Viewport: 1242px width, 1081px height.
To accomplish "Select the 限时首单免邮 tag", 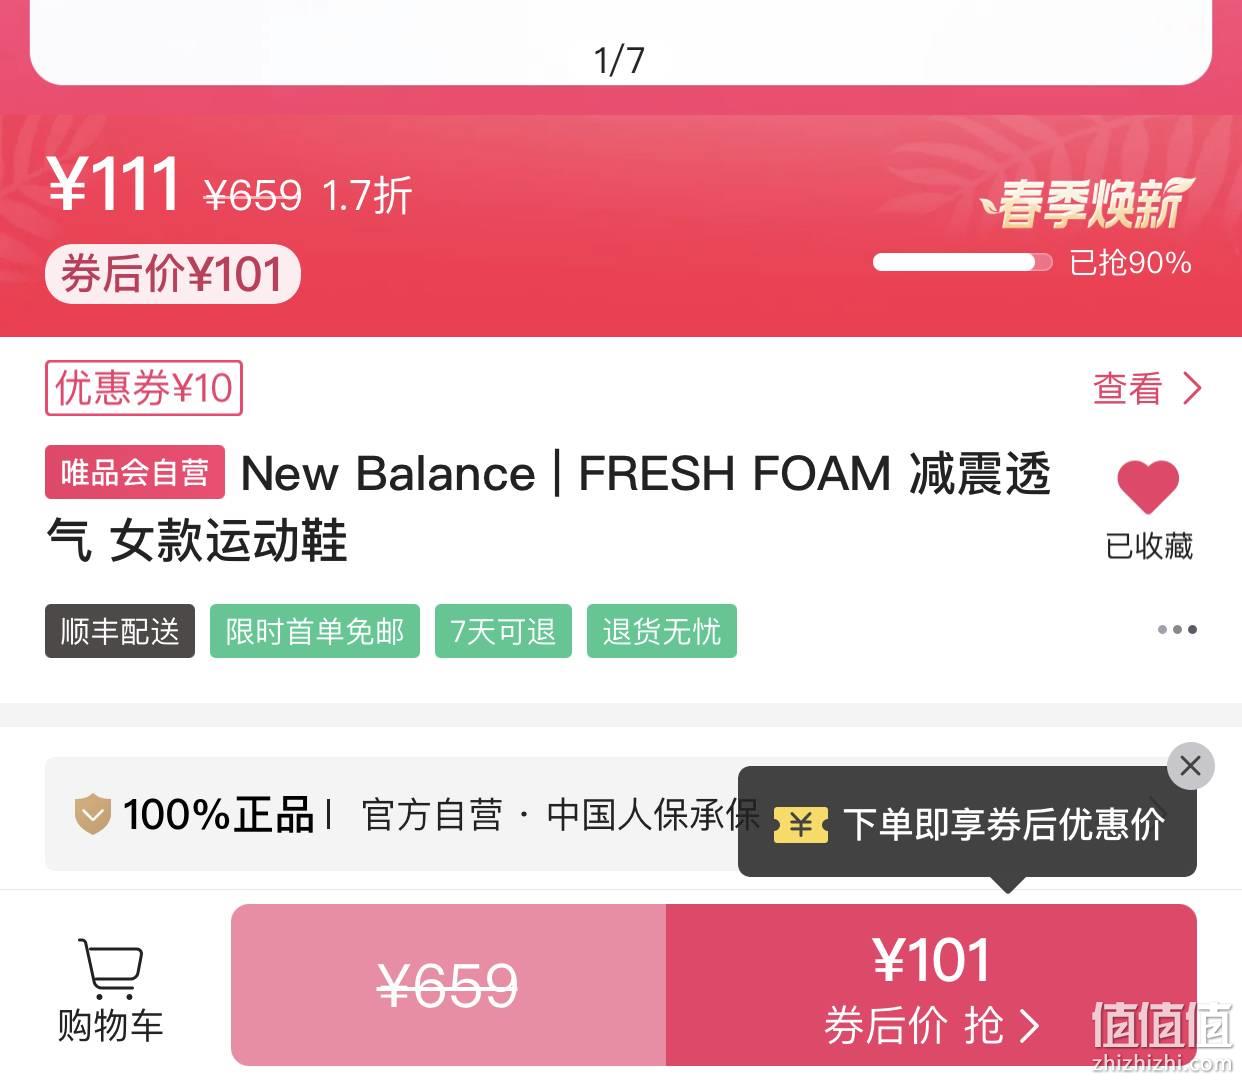I will (x=315, y=631).
